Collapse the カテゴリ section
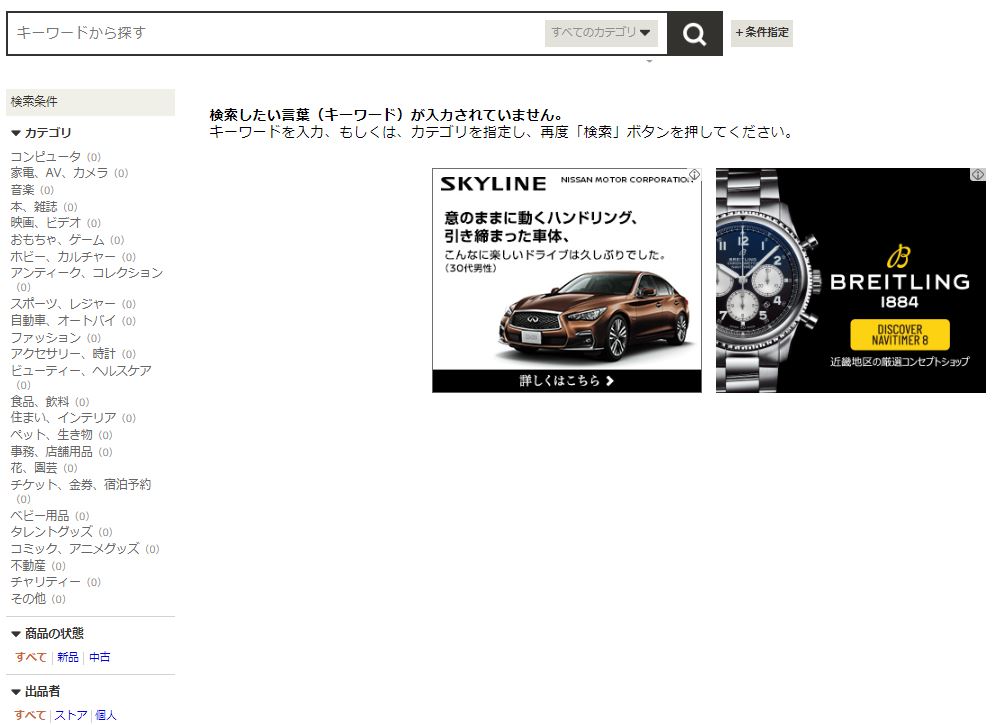 coord(41,133)
